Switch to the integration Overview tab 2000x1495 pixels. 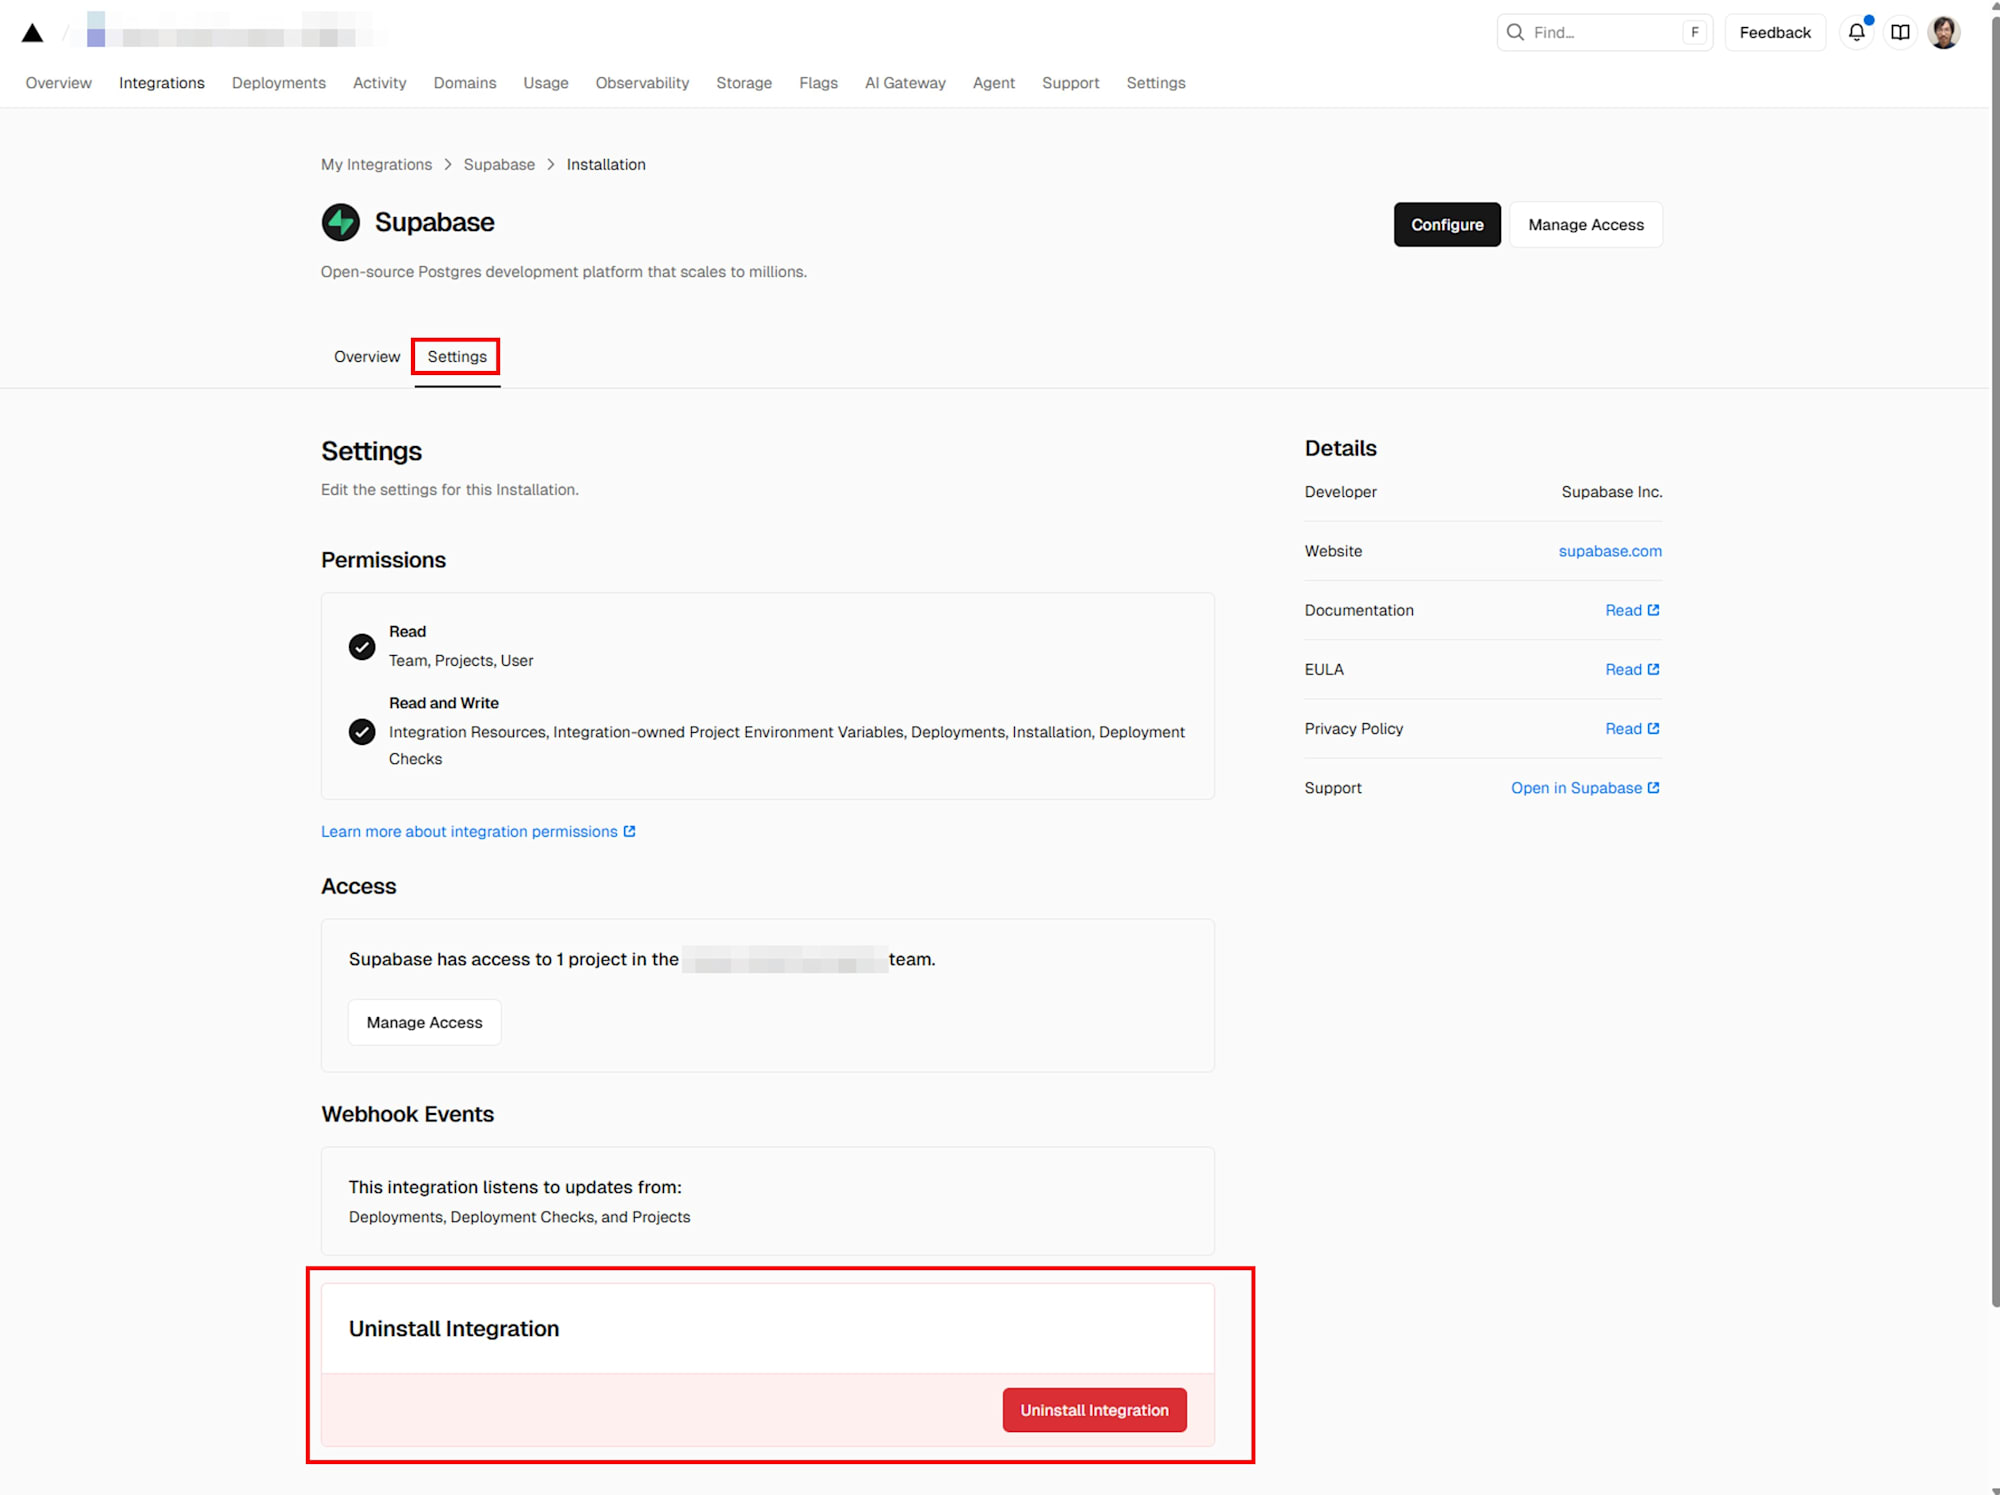367,357
